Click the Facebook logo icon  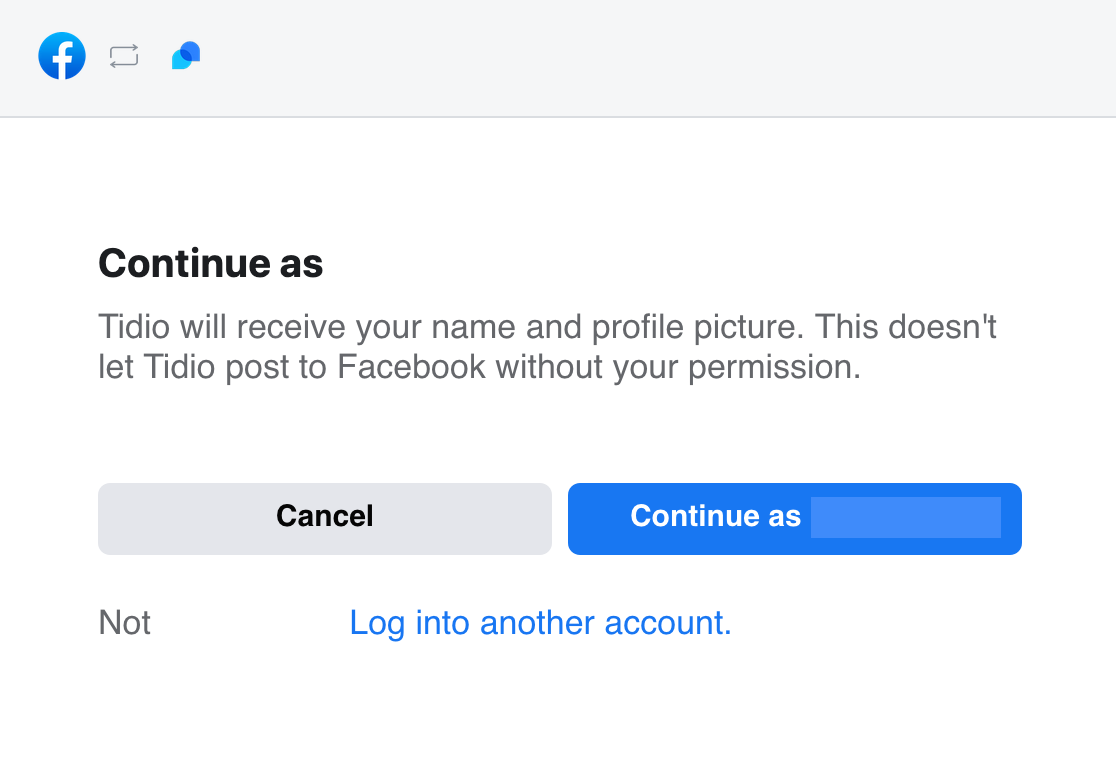(62, 56)
